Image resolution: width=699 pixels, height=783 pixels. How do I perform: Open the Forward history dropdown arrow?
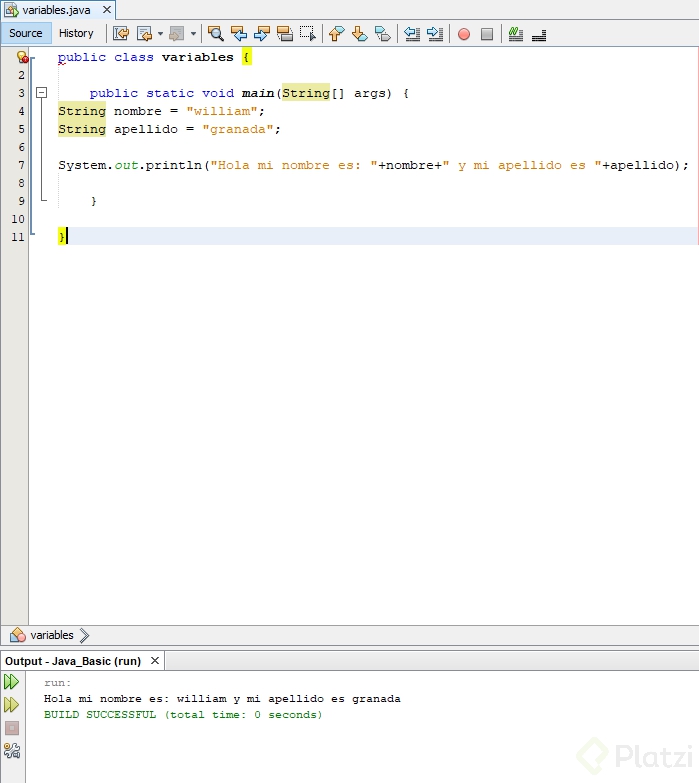coord(193,34)
